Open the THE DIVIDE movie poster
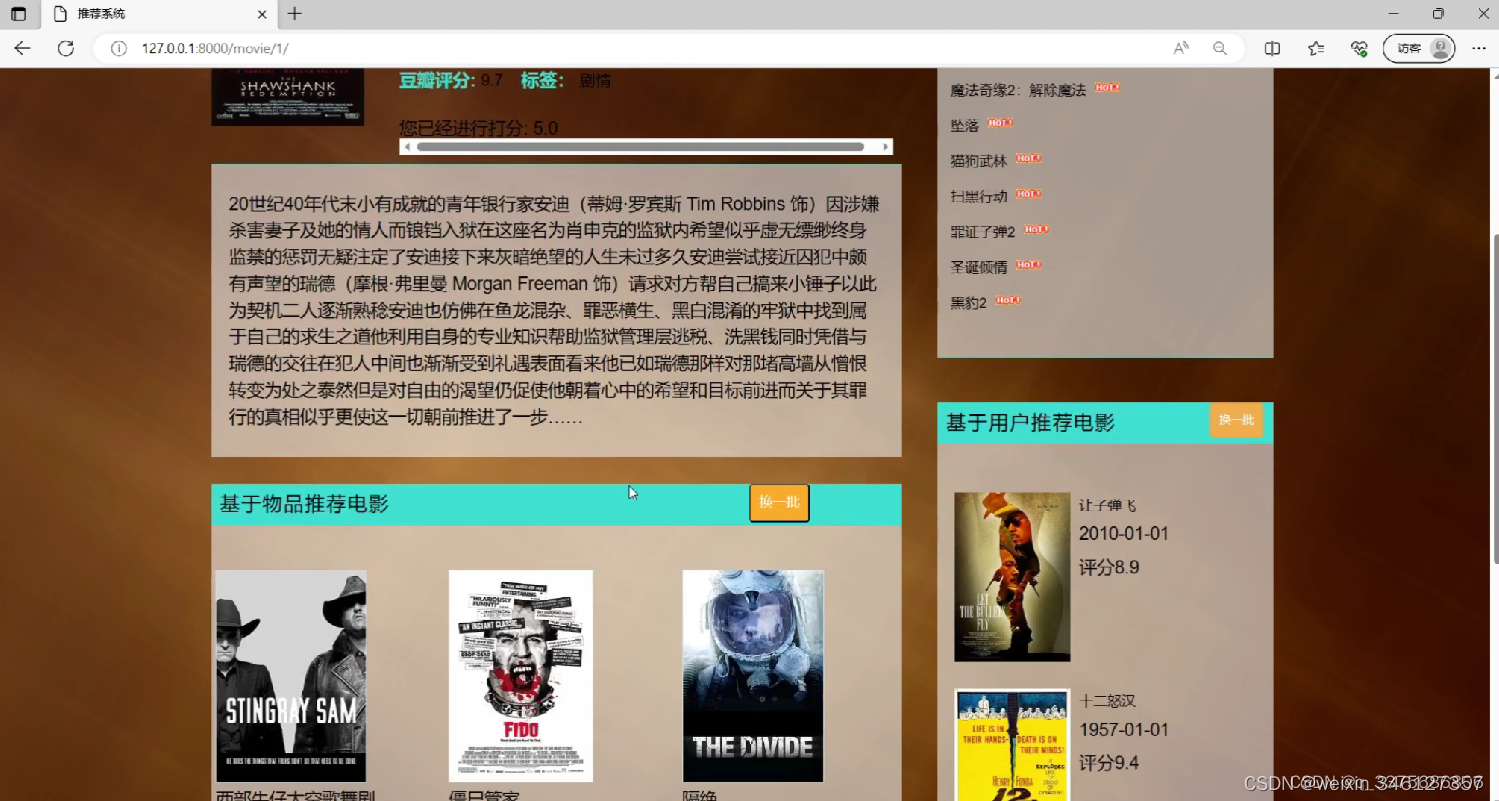 [x=752, y=675]
